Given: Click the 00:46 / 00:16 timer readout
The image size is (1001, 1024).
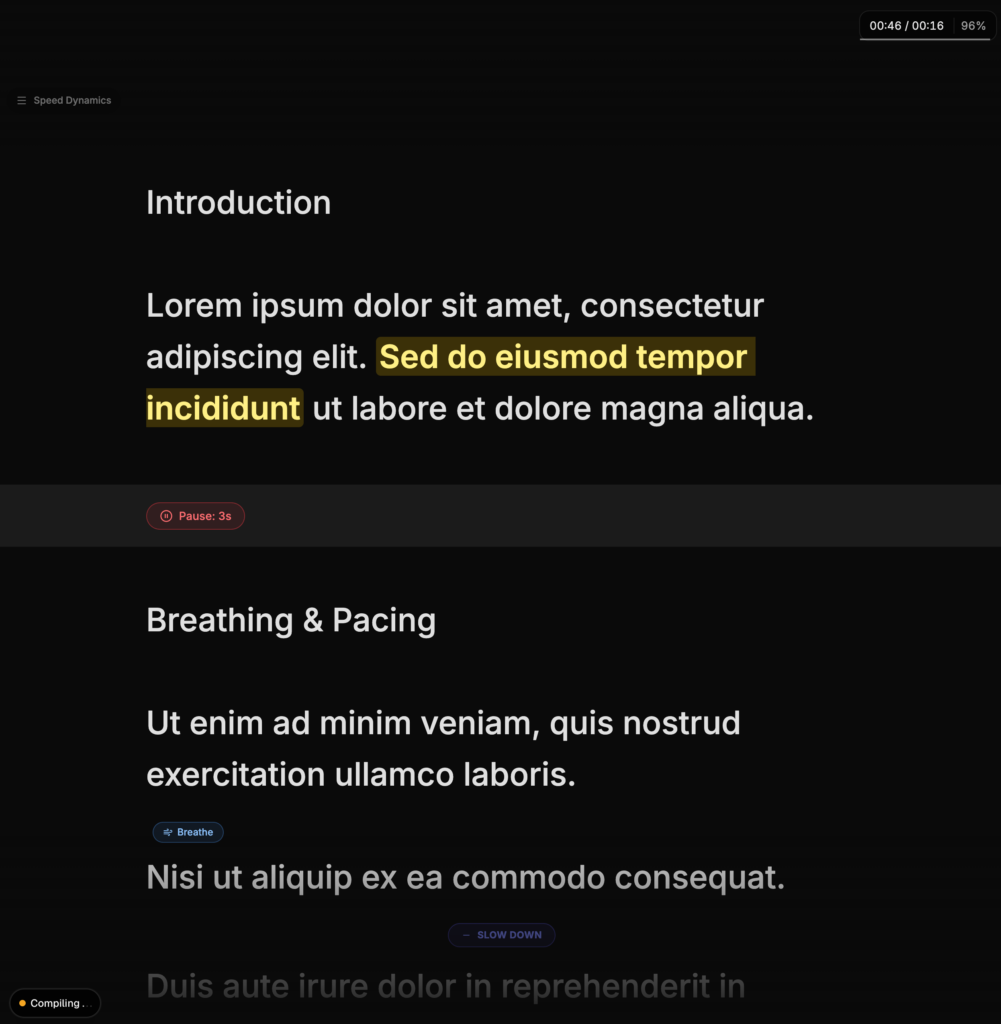Looking at the screenshot, I should click(906, 26).
